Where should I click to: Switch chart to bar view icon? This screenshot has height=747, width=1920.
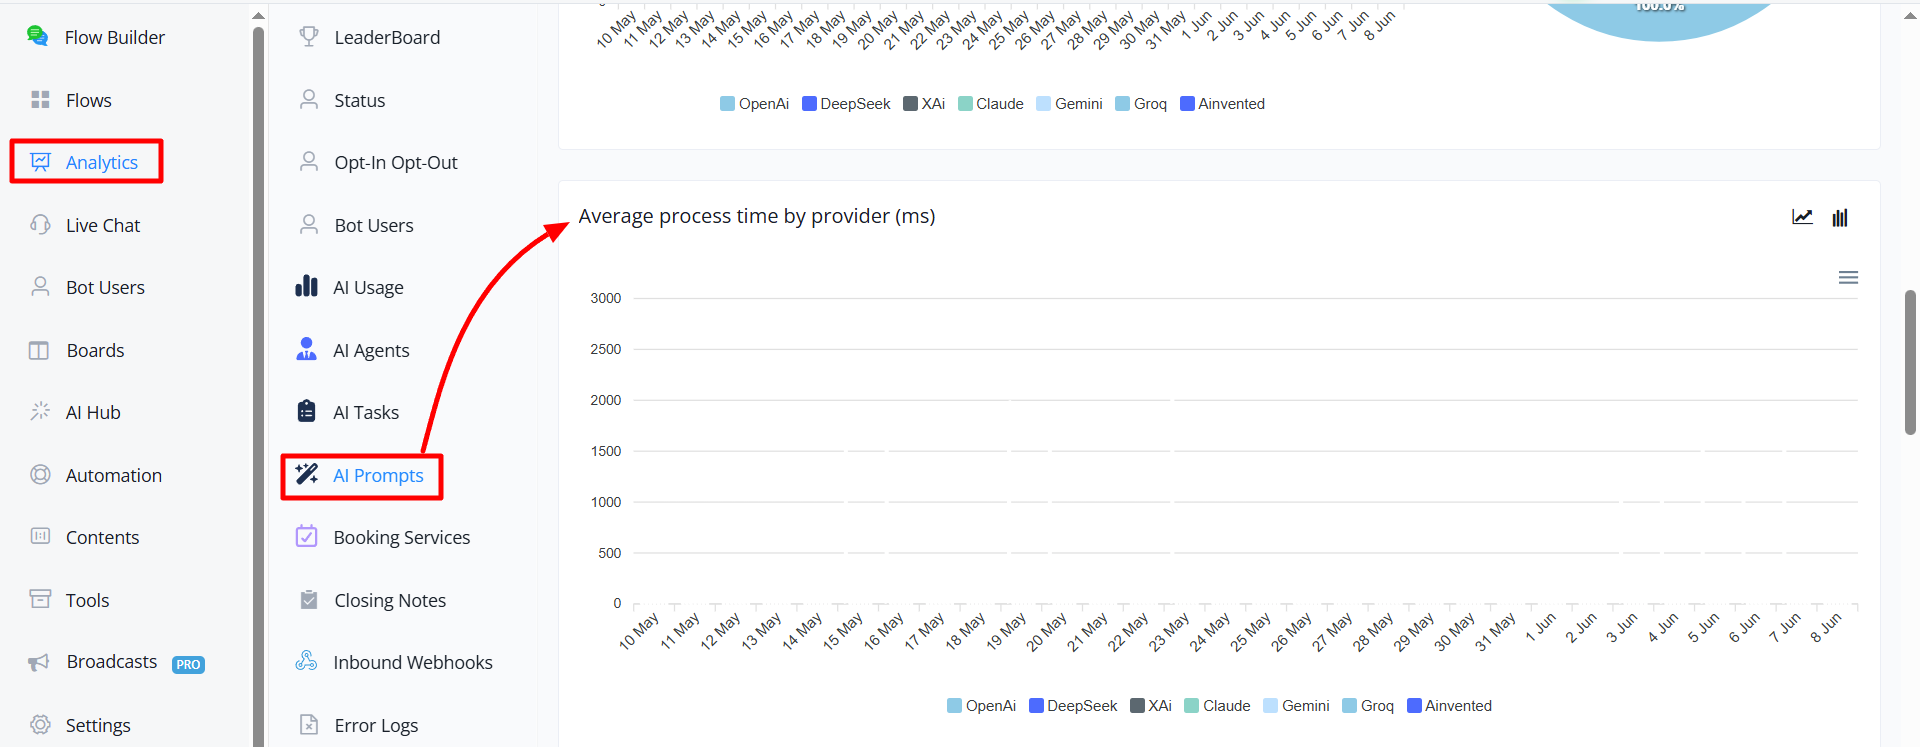coord(1840,217)
